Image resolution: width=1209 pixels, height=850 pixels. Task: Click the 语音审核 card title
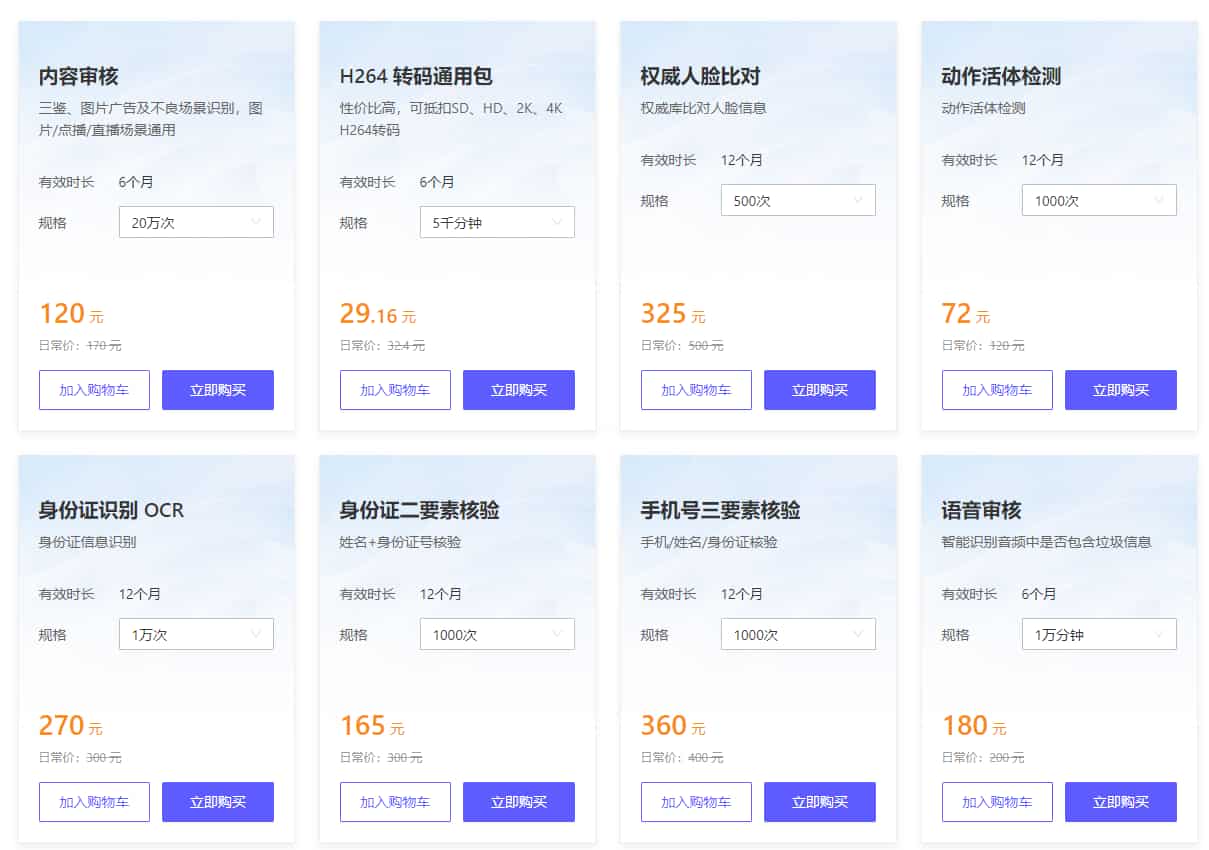pos(981,510)
